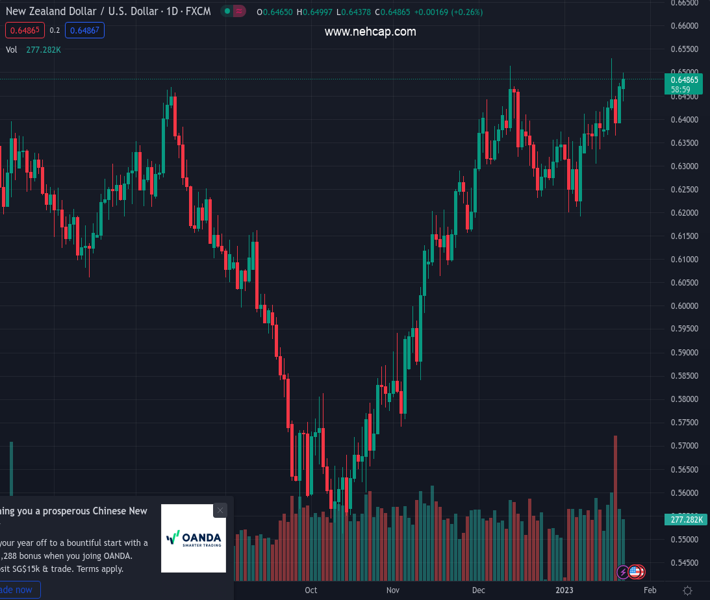Toggle the market status indicator pill
This screenshot has height=600, width=710.
[x=233, y=11]
